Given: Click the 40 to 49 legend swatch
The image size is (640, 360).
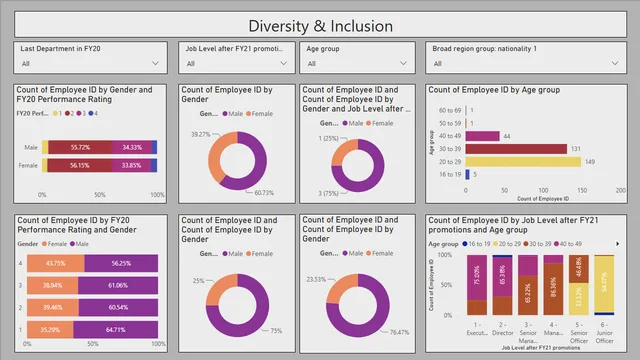Looking at the screenshot, I should click(556, 244).
